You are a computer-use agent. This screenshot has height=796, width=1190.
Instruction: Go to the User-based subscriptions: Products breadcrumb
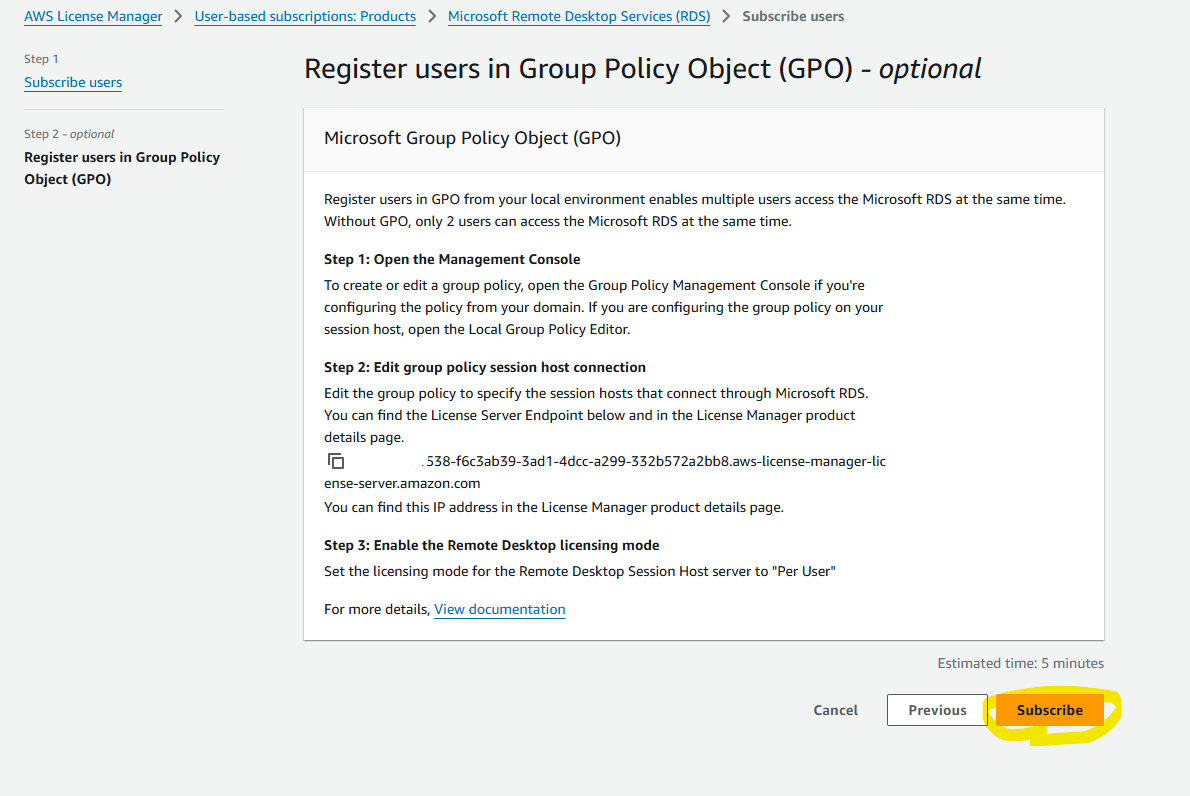[305, 17]
